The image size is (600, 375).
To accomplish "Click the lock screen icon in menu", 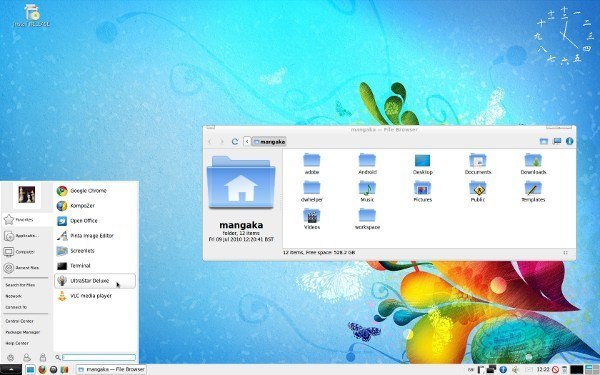I will 43,357.
